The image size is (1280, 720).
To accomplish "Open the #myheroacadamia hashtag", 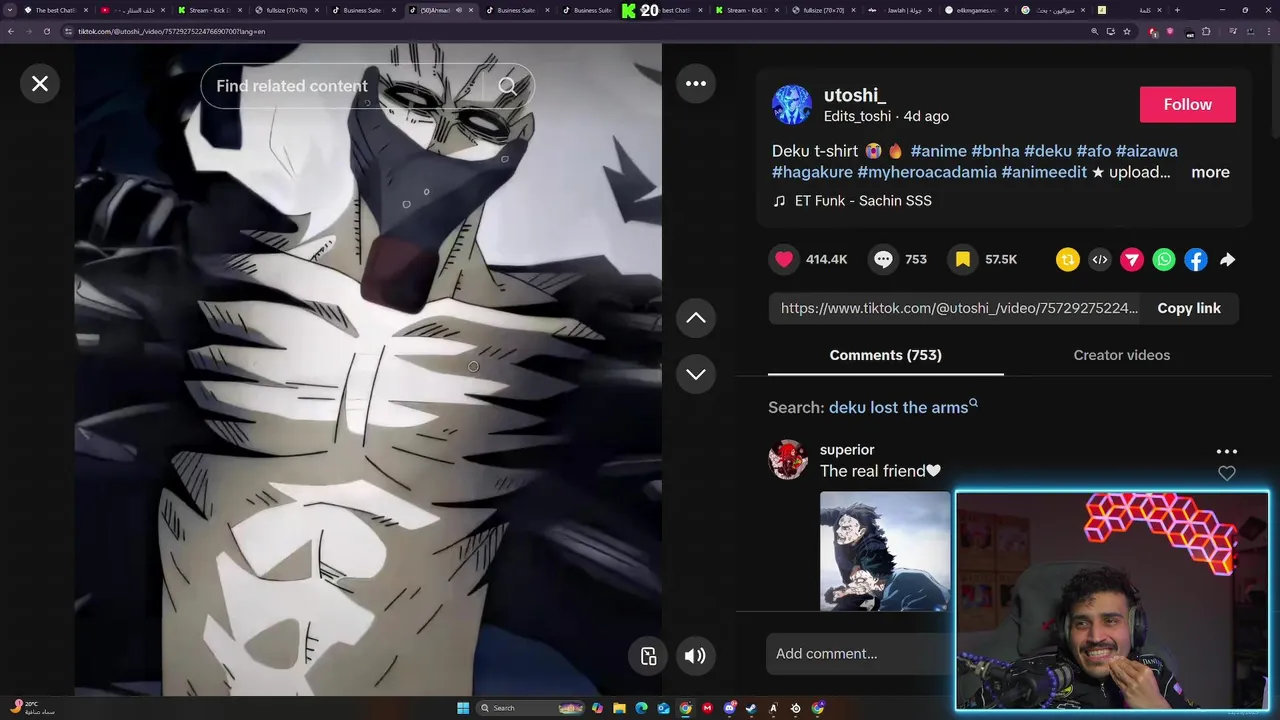I will [927, 172].
